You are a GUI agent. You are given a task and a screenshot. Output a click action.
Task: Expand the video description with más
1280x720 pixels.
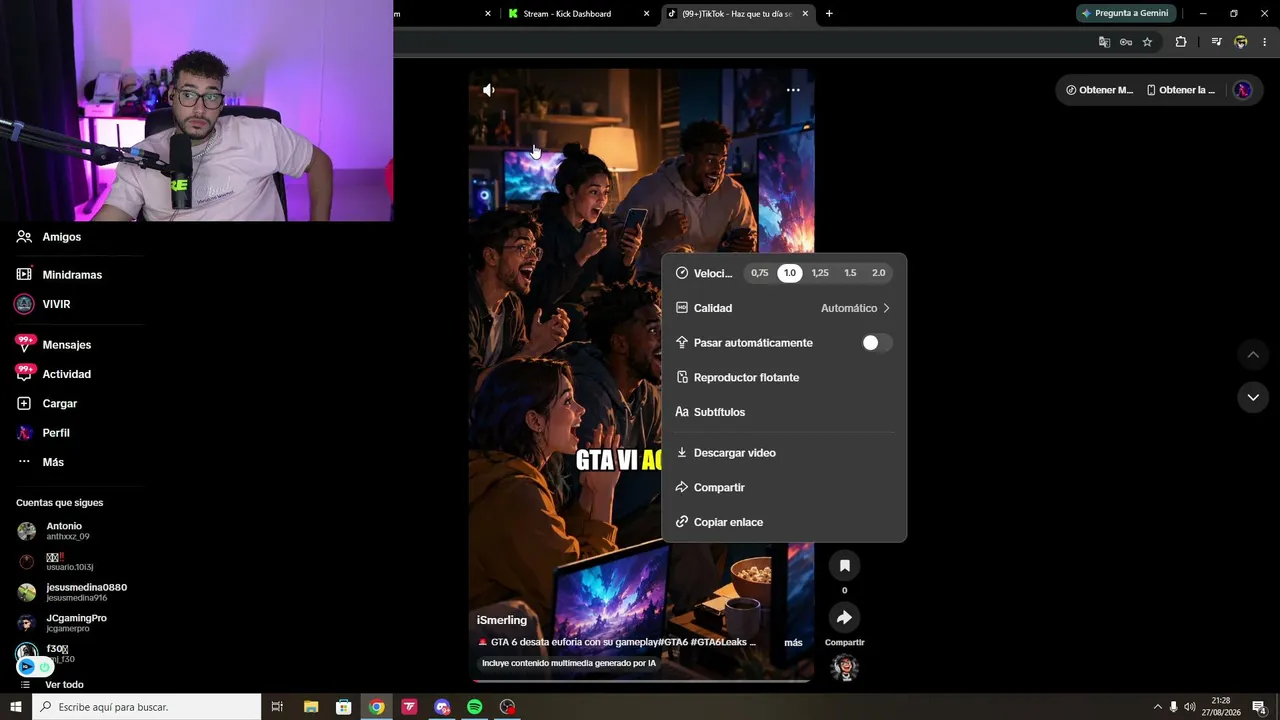(793, 643)
